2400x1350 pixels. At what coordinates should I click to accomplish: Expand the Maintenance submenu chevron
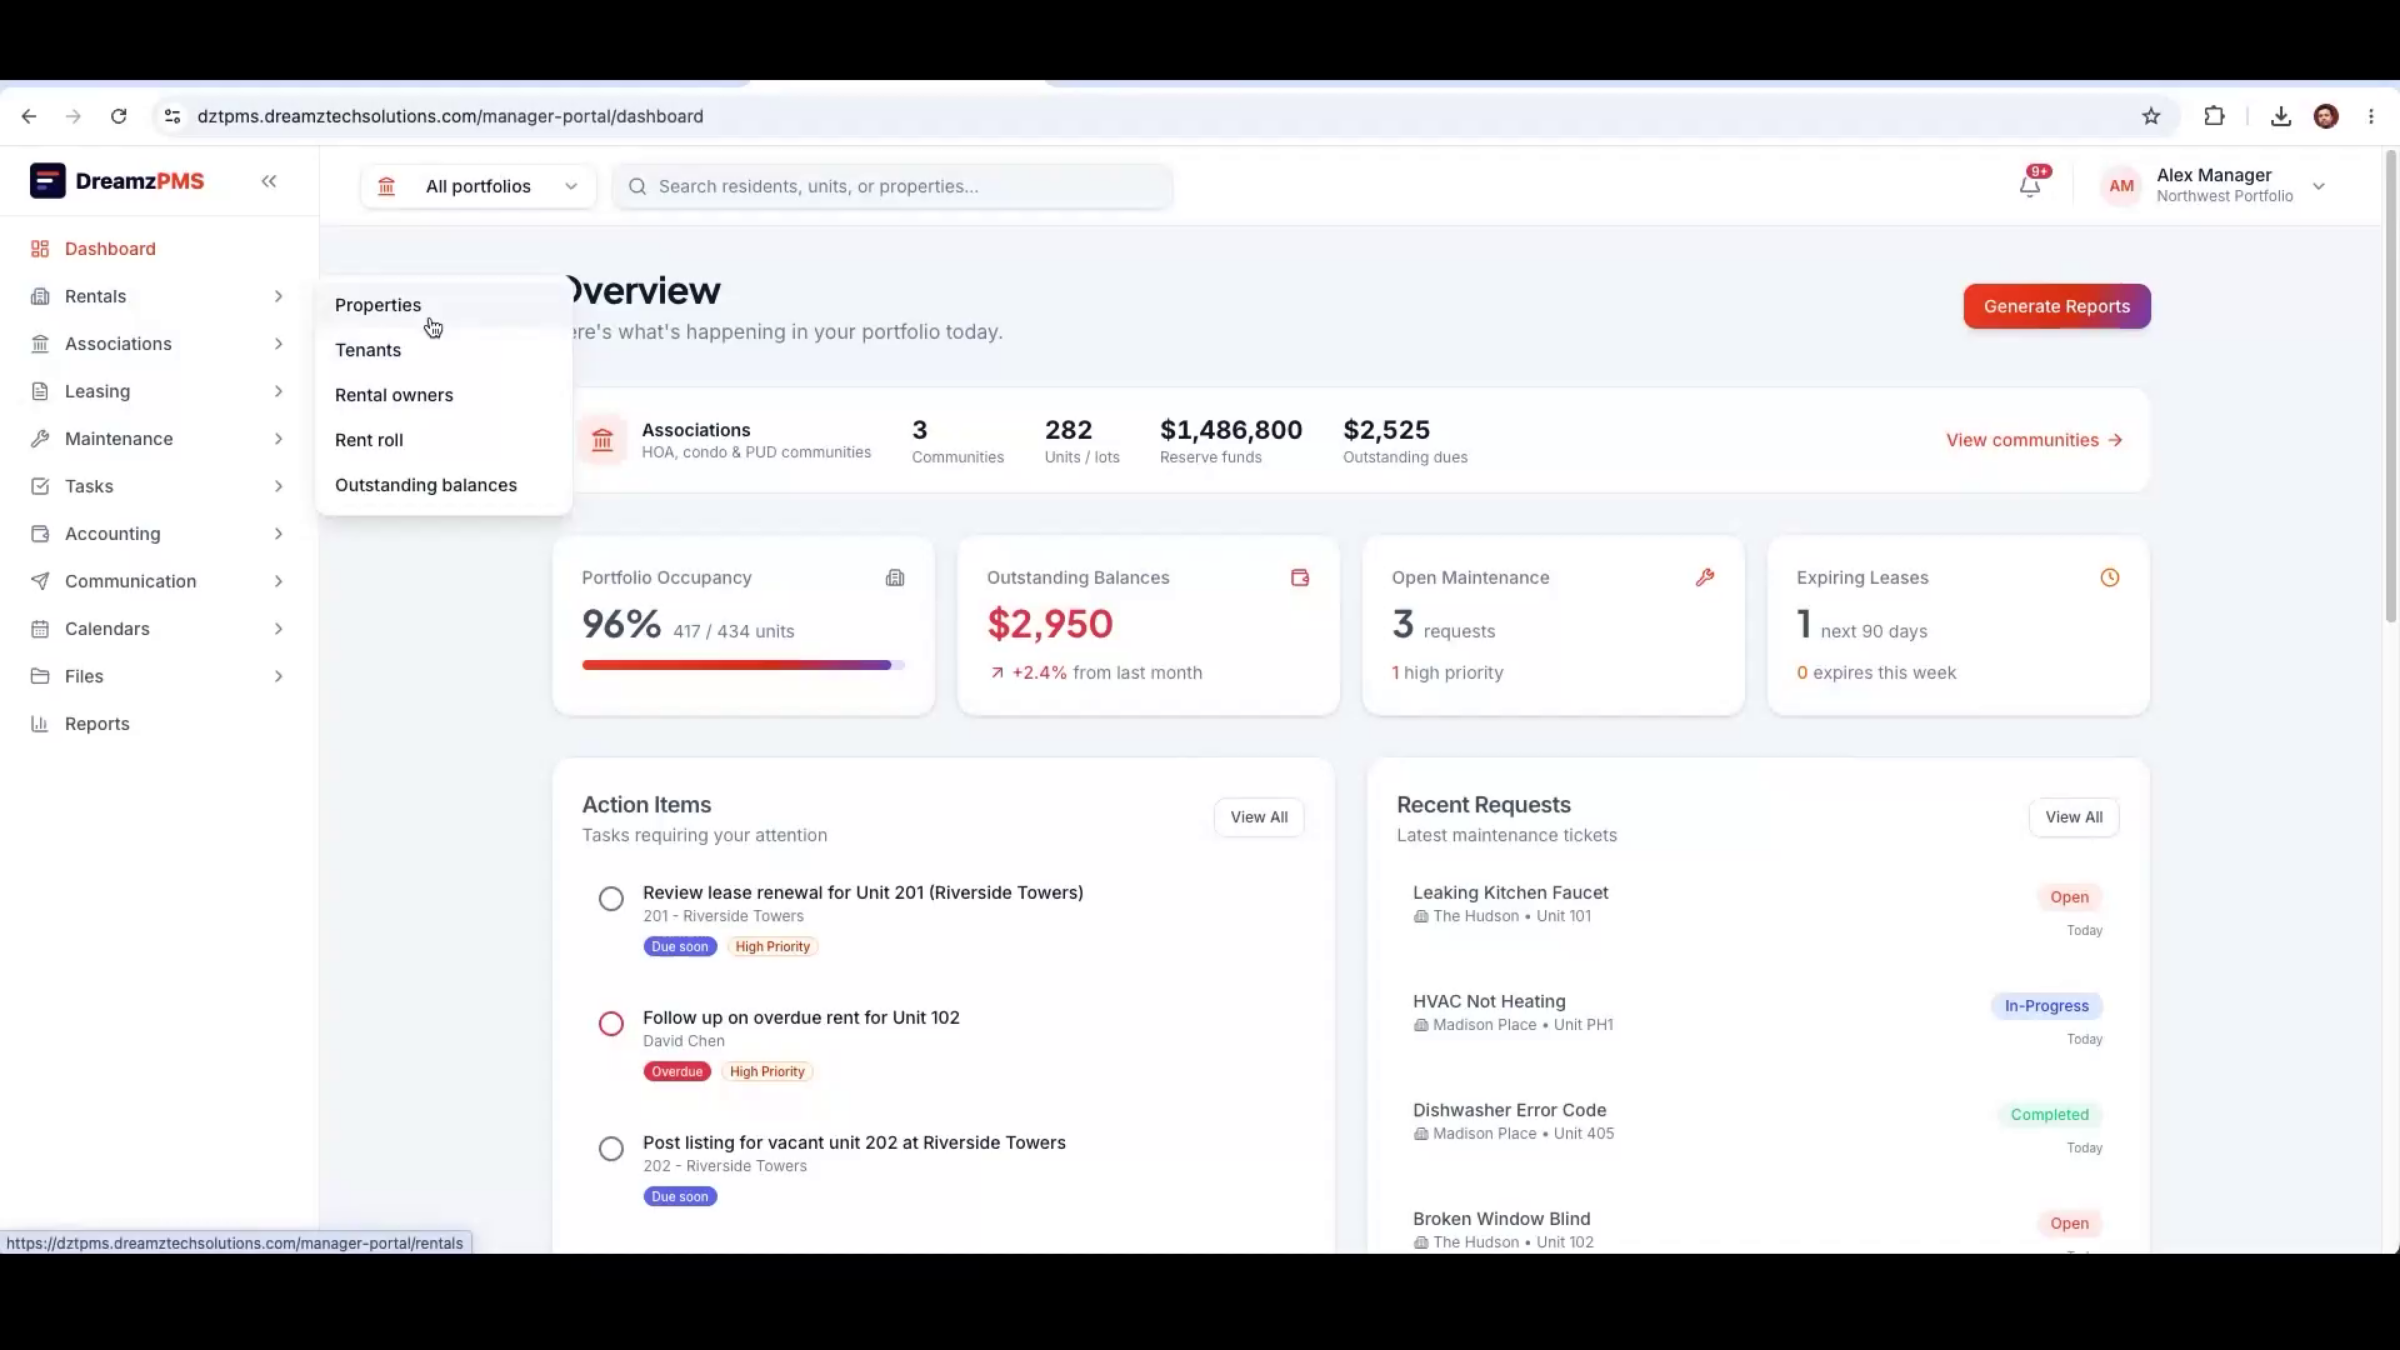(x=278, y=439)
